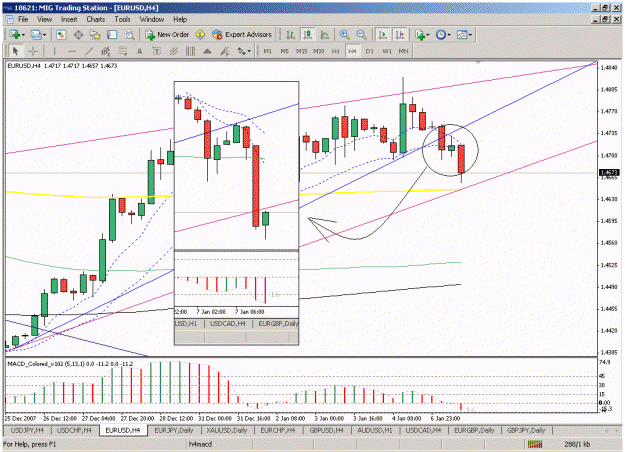Switch timeframe to D1
625x452 pixels.
coord(369,51)
